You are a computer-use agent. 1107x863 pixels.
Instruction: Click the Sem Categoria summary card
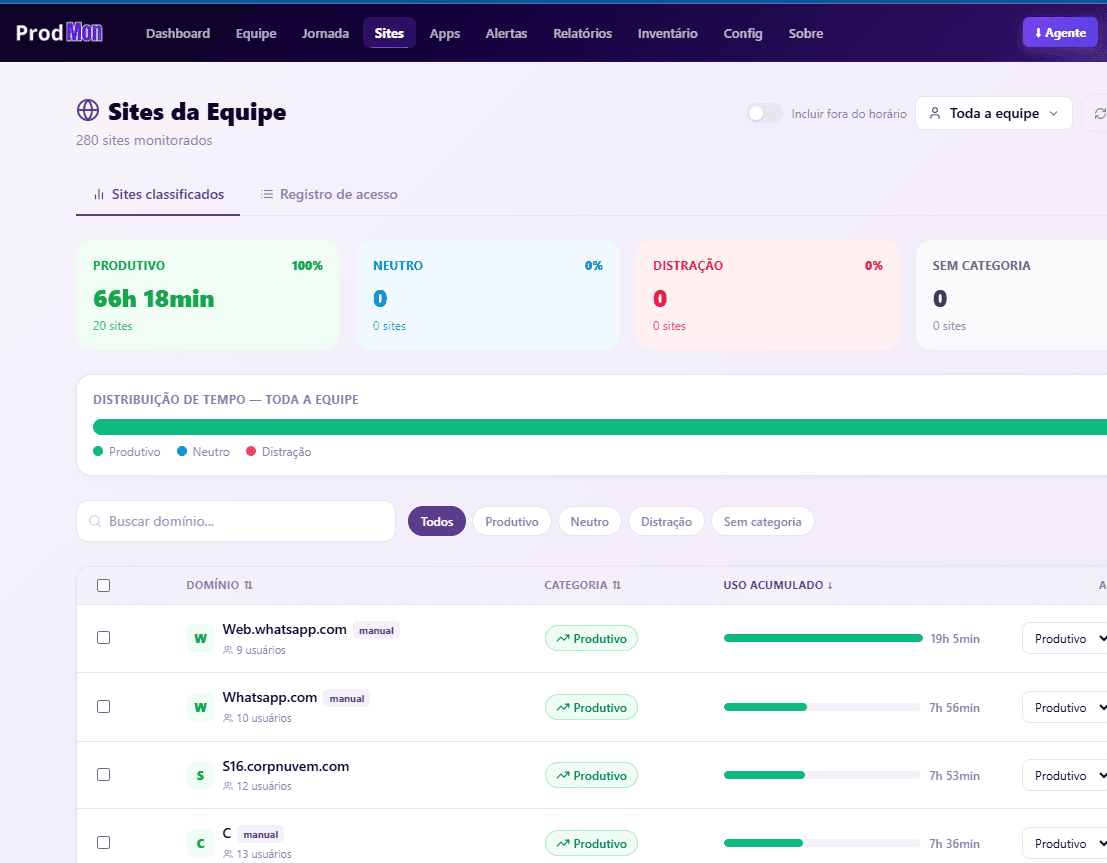(1011, 294)
